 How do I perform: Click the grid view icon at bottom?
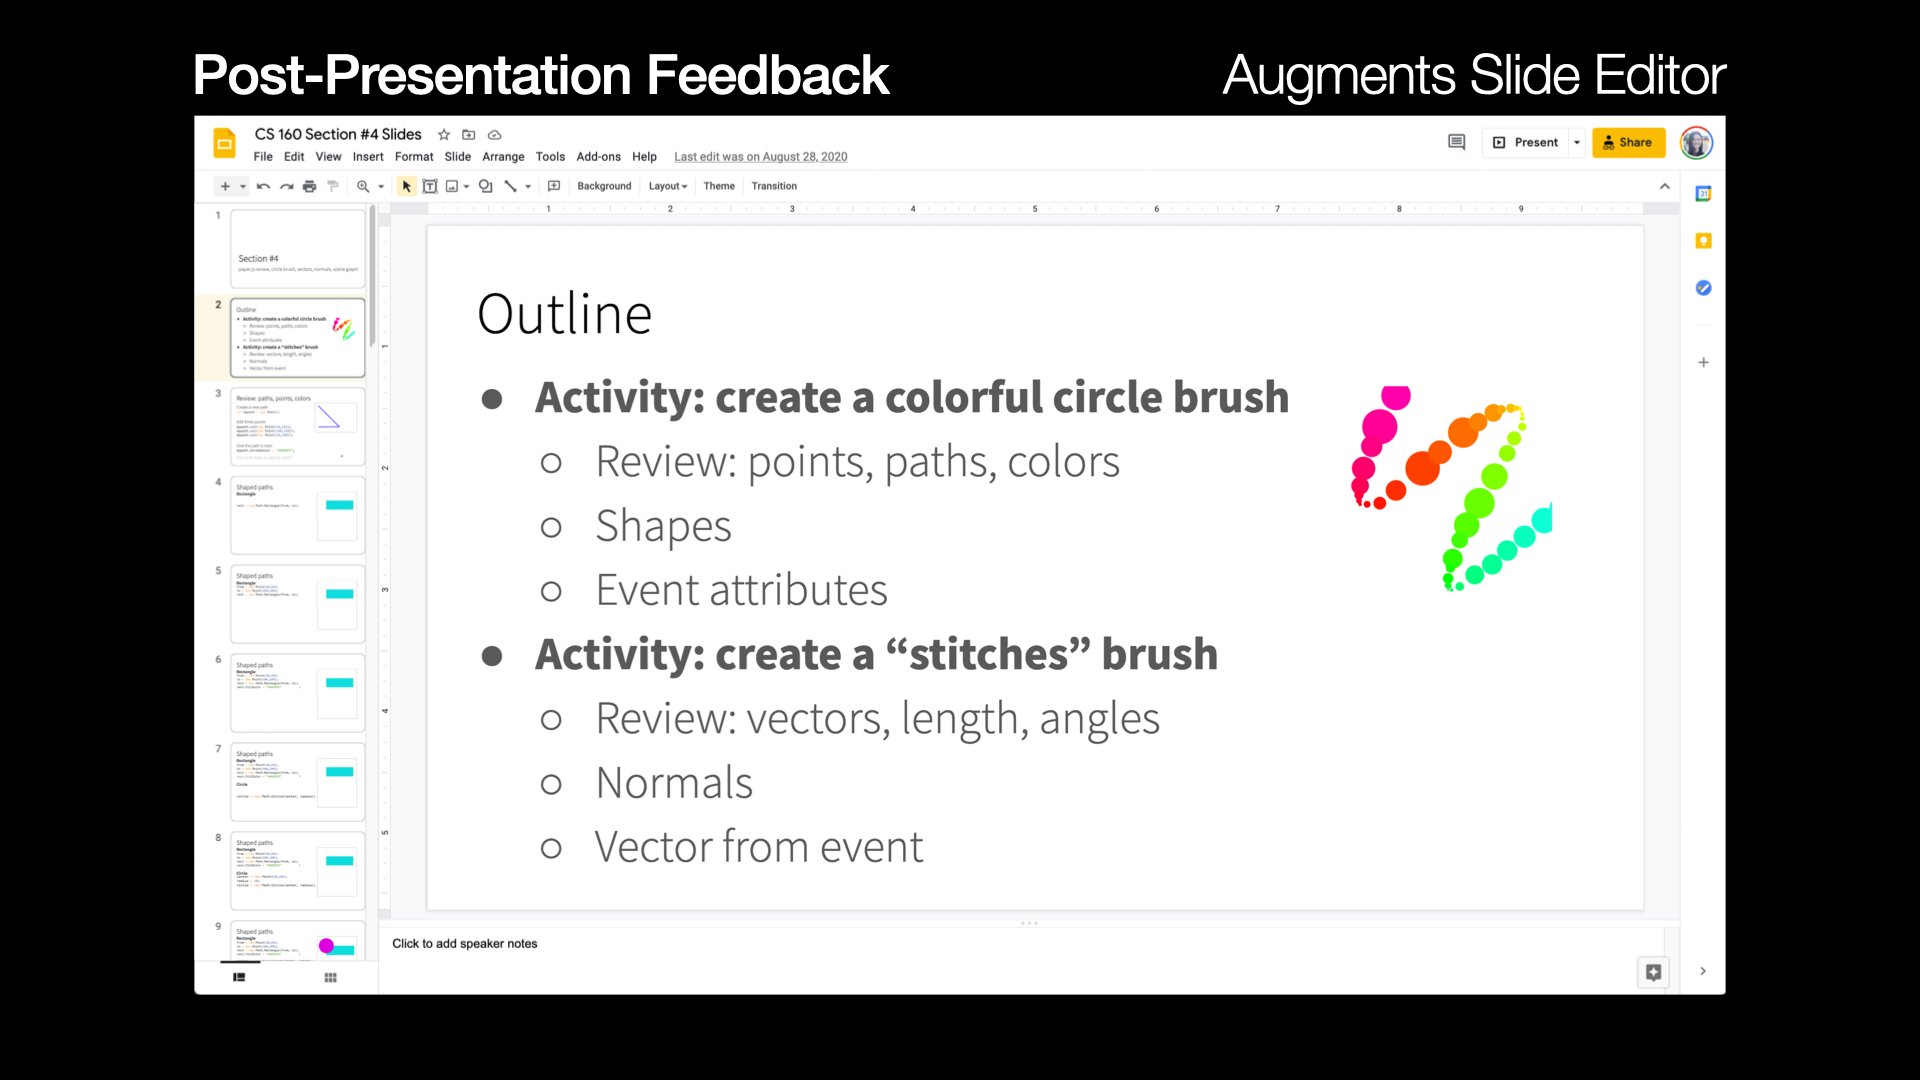[x=331, y=976]
